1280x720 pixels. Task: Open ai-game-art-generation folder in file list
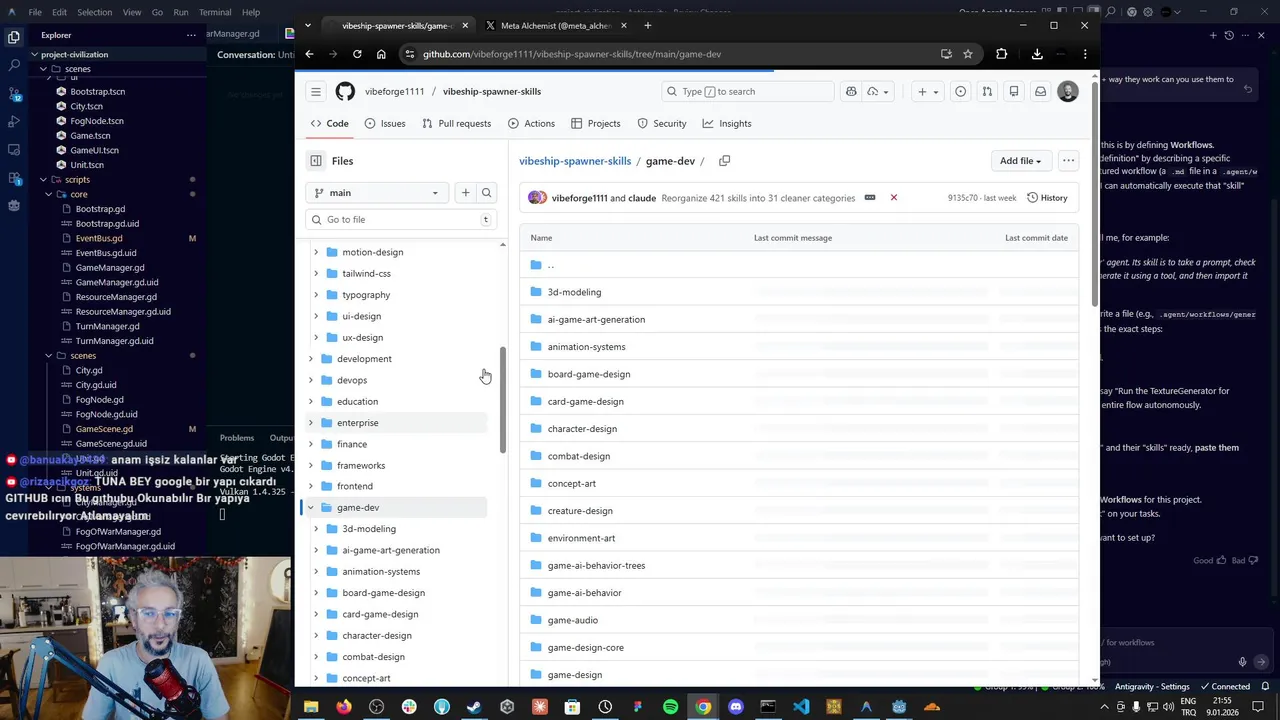click(596, 320)
